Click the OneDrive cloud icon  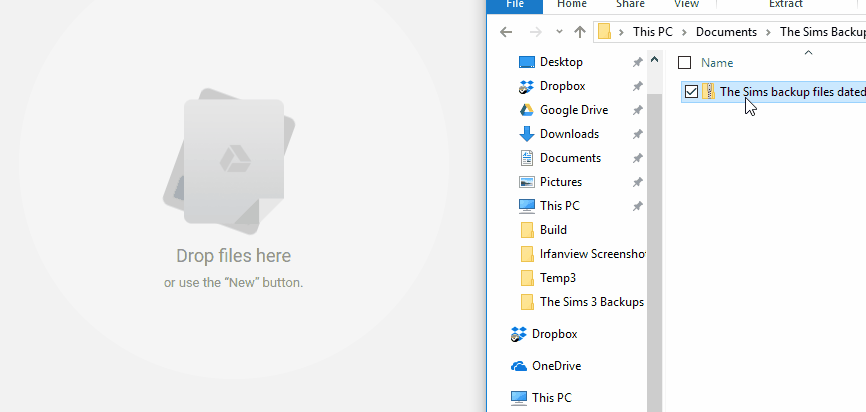tap(519, 366)
